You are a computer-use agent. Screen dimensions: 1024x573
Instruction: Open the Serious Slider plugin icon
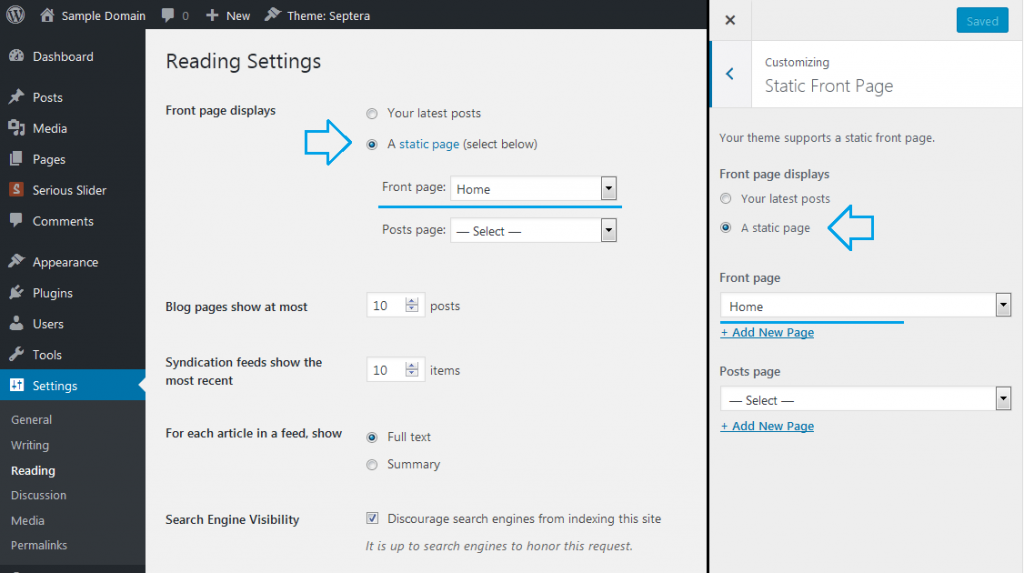(x=17, y=190)
